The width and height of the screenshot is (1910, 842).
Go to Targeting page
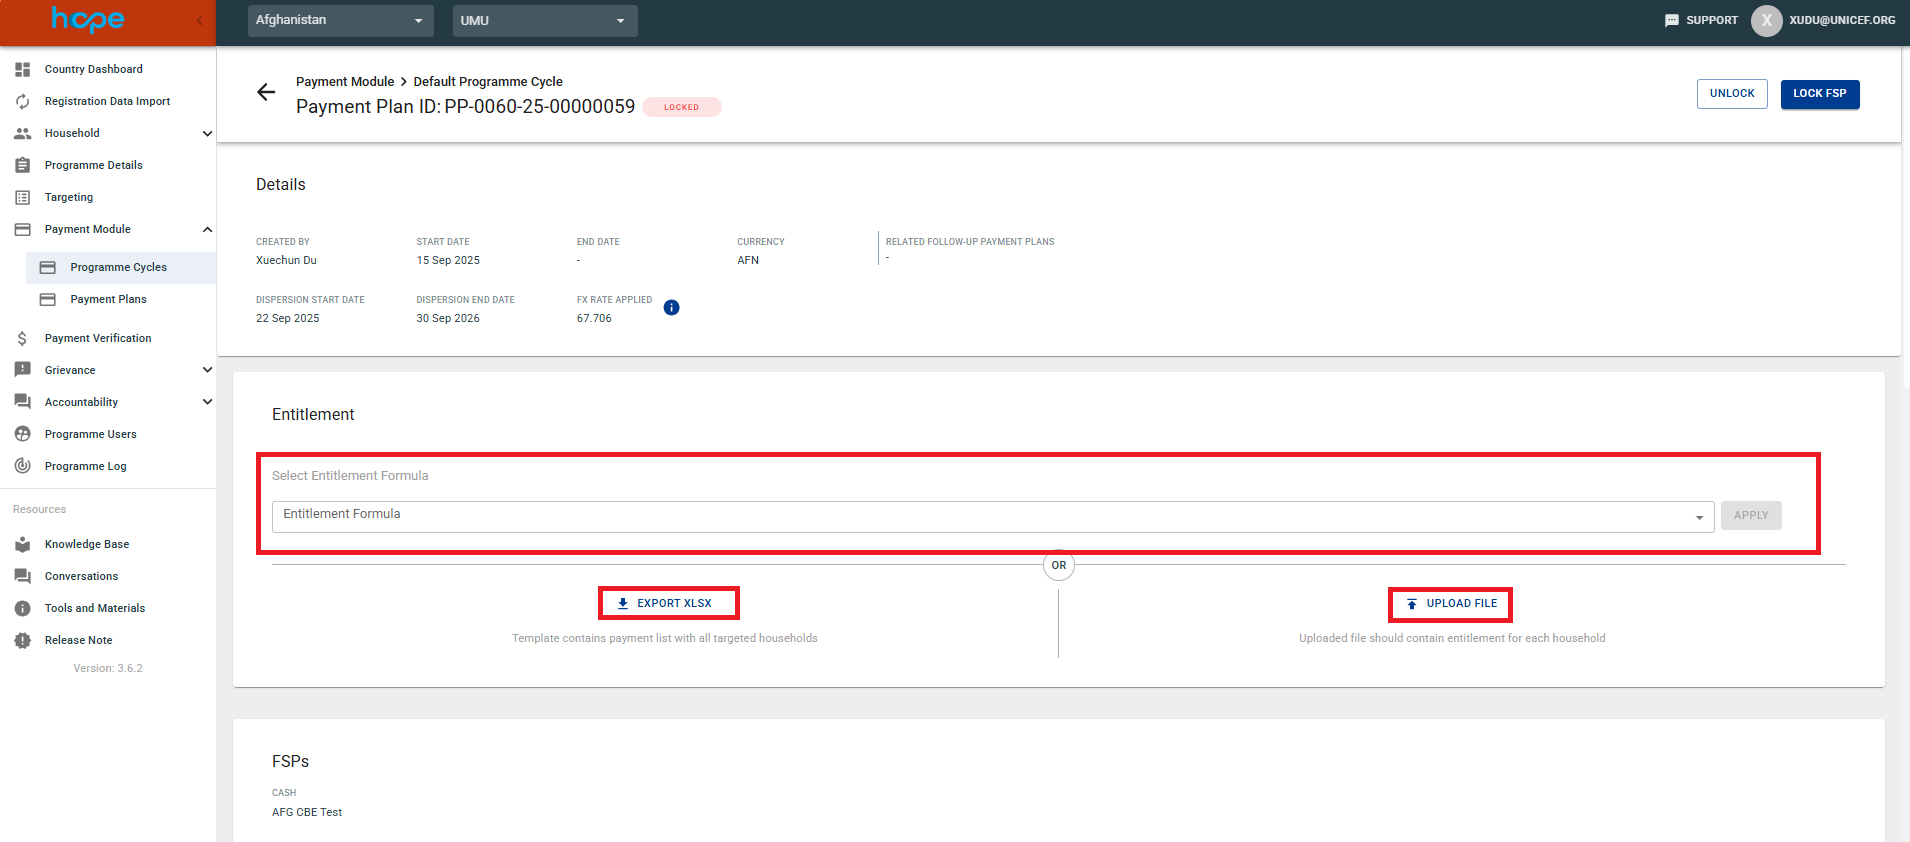[69, 197]
